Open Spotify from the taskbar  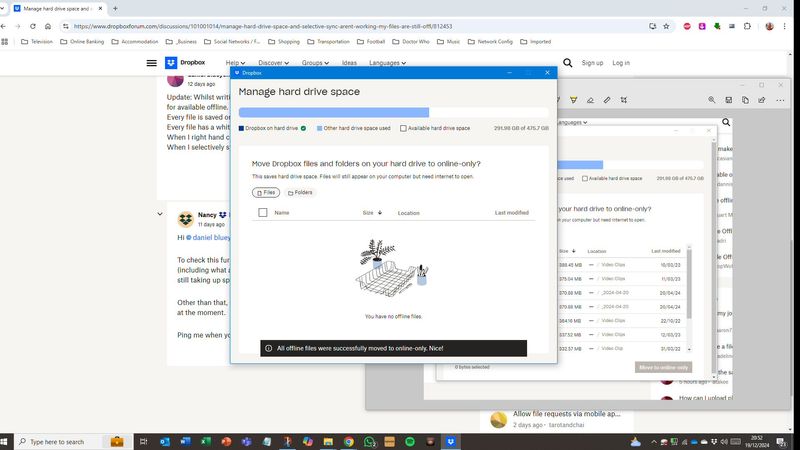pyautogui.click(x=410, y=442)
